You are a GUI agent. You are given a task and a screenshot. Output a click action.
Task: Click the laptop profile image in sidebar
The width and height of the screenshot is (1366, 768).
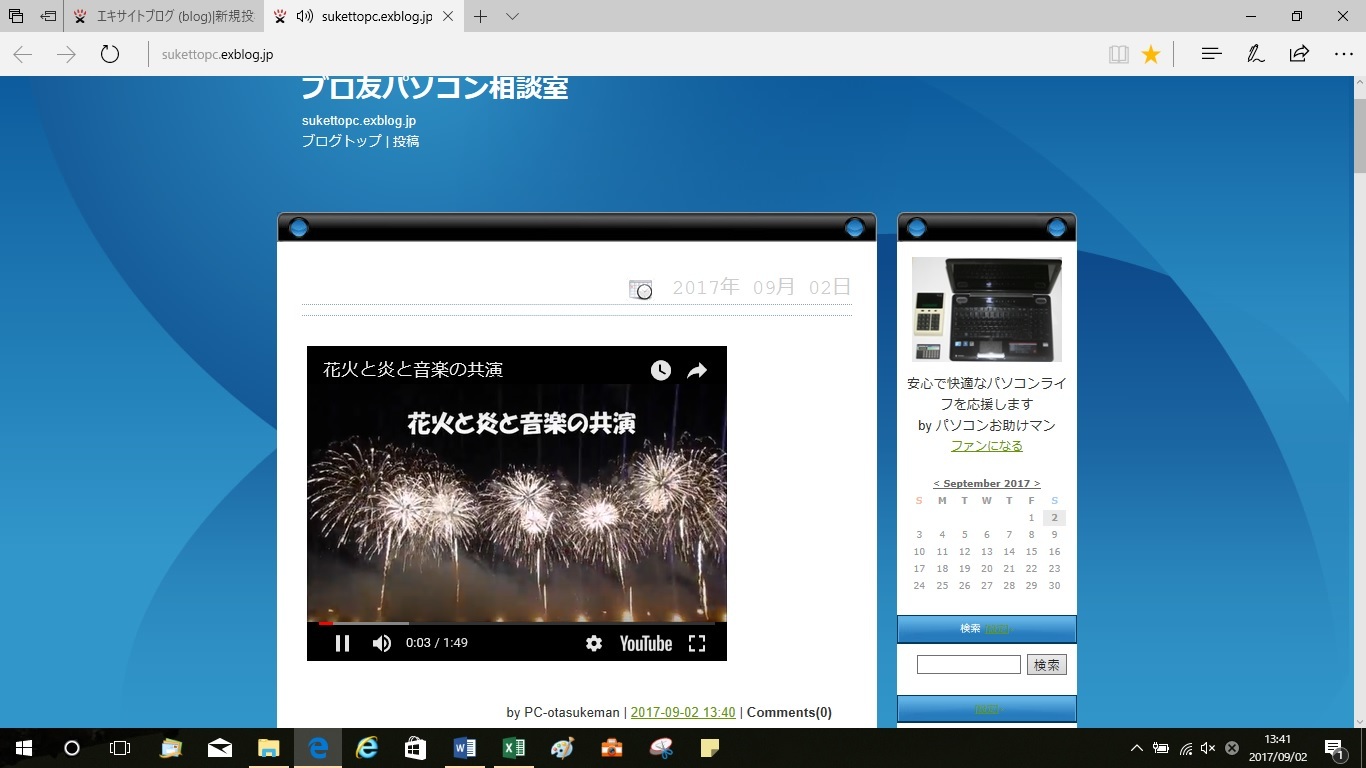(987, 309)
